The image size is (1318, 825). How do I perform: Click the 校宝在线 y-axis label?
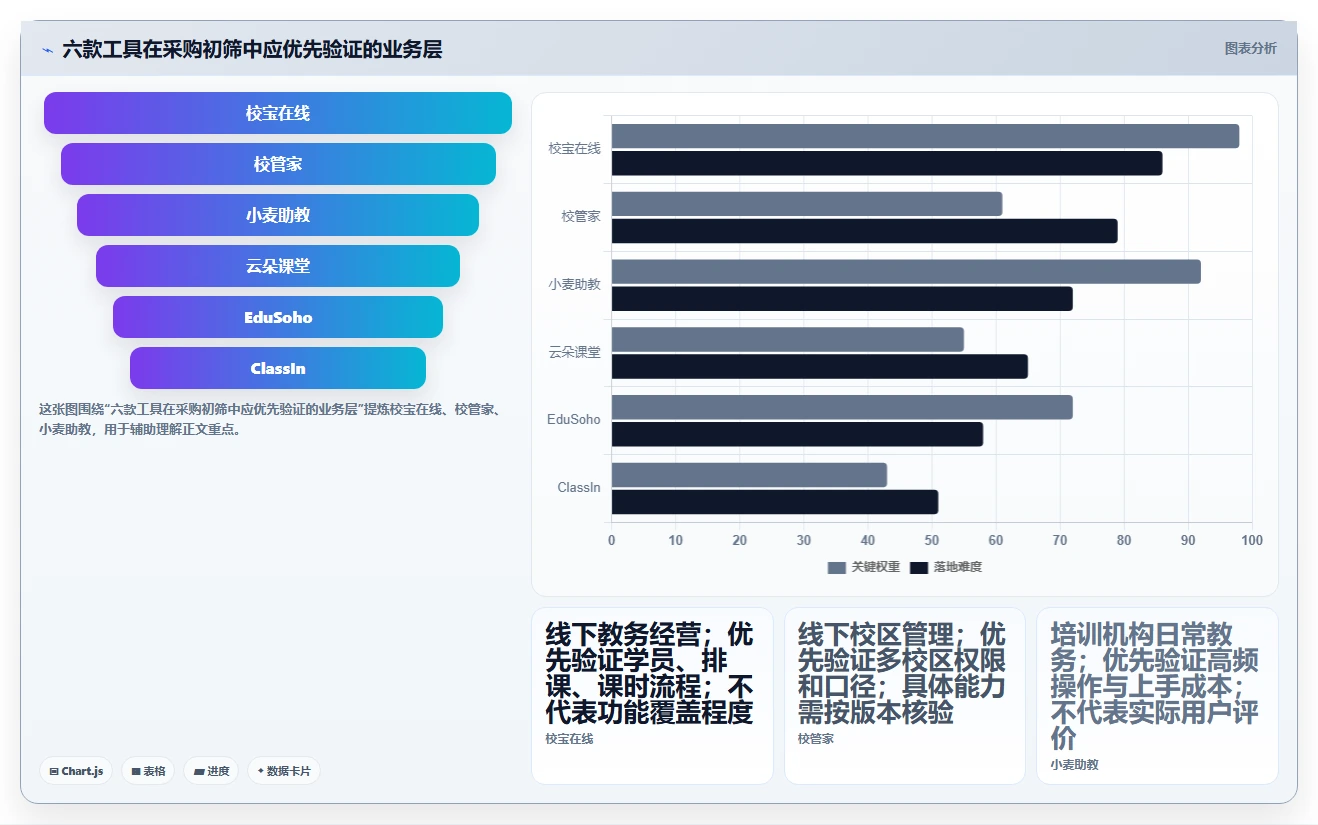point(574,149)
